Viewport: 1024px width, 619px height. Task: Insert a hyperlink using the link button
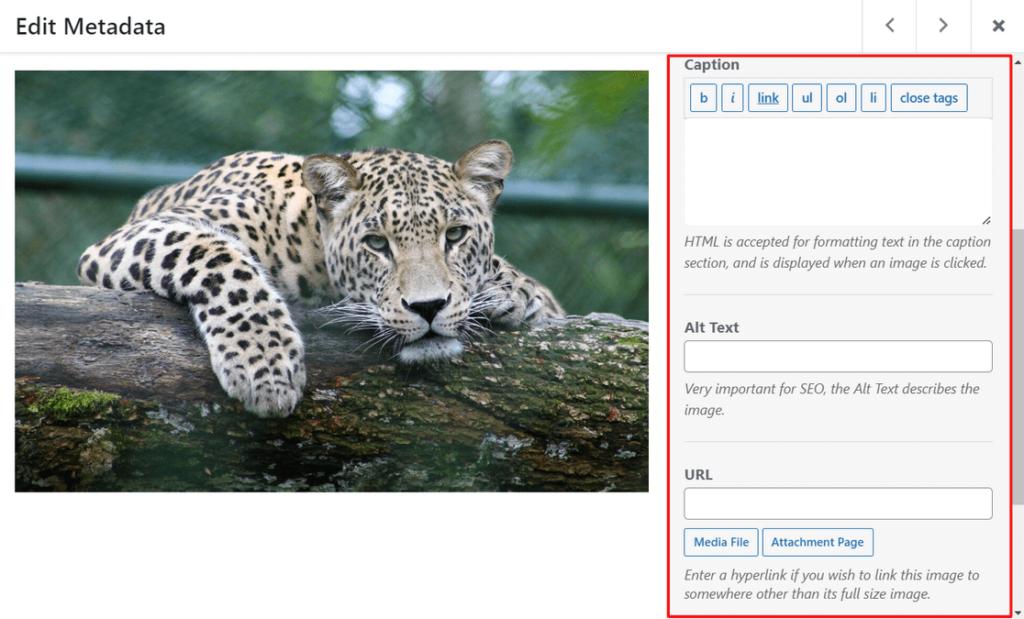[767, 97]
